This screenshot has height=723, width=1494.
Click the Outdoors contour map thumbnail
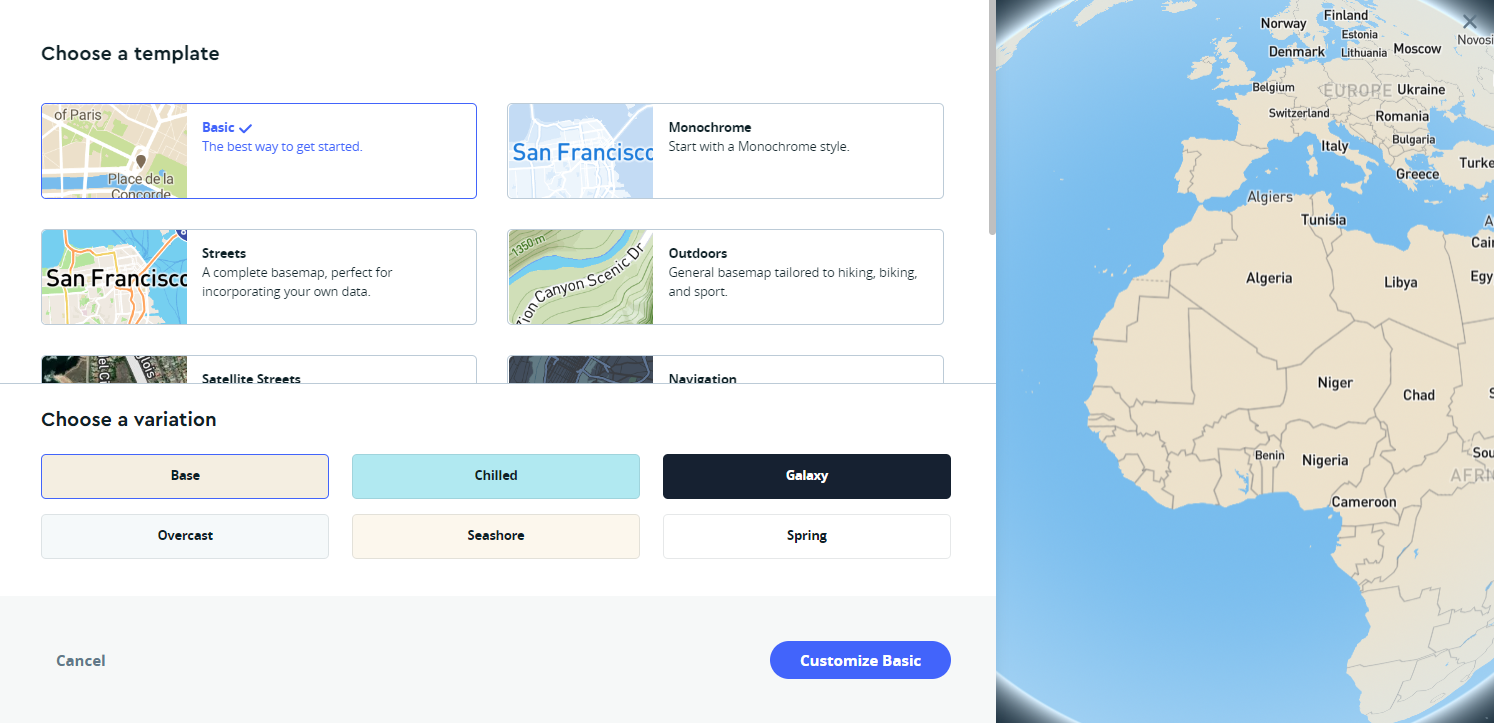point(580,277)
